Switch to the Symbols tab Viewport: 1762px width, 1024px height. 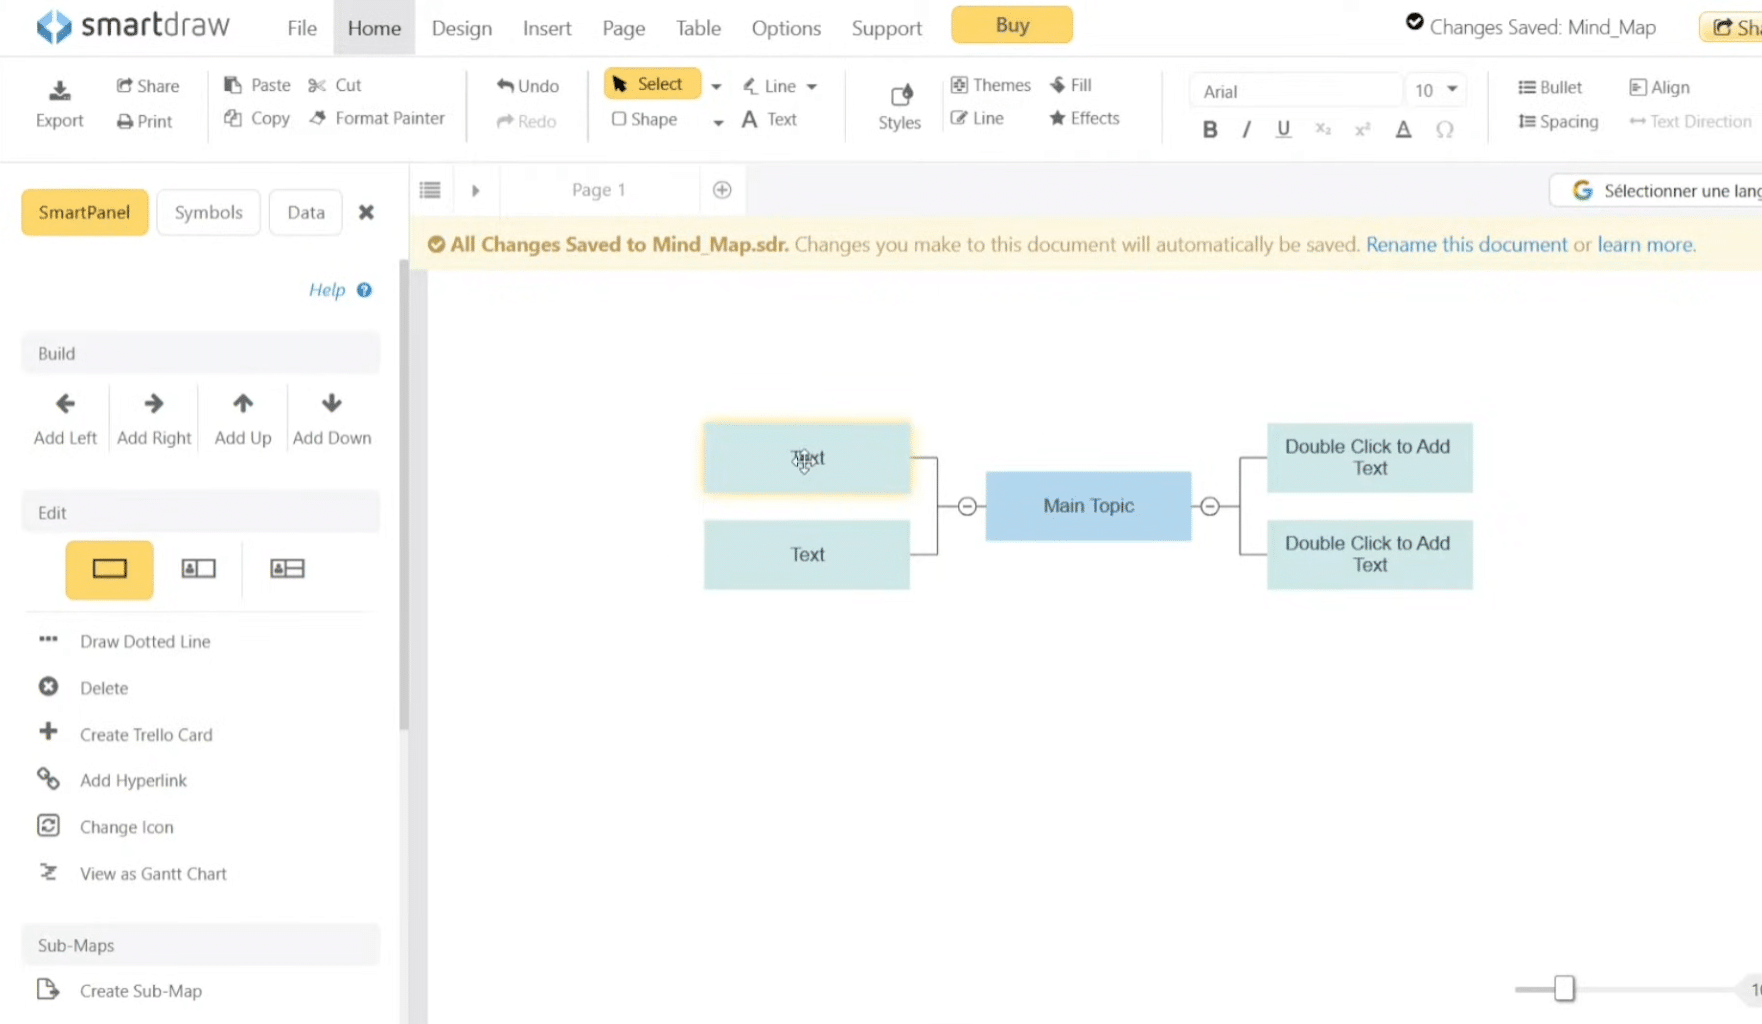click(x=208, y=212)
